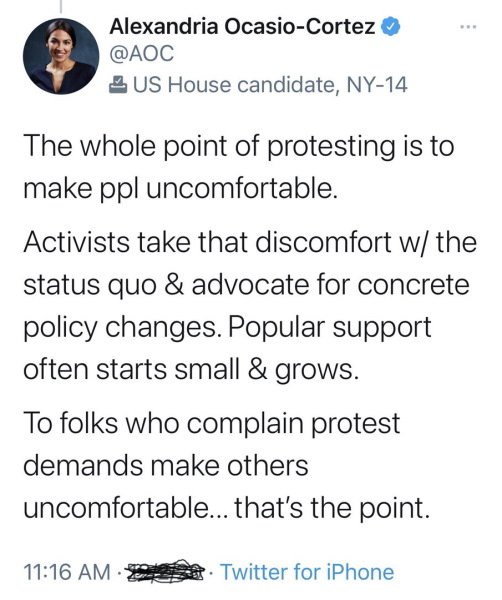Open the more options three-dot menu

click(x=469, y=27)
